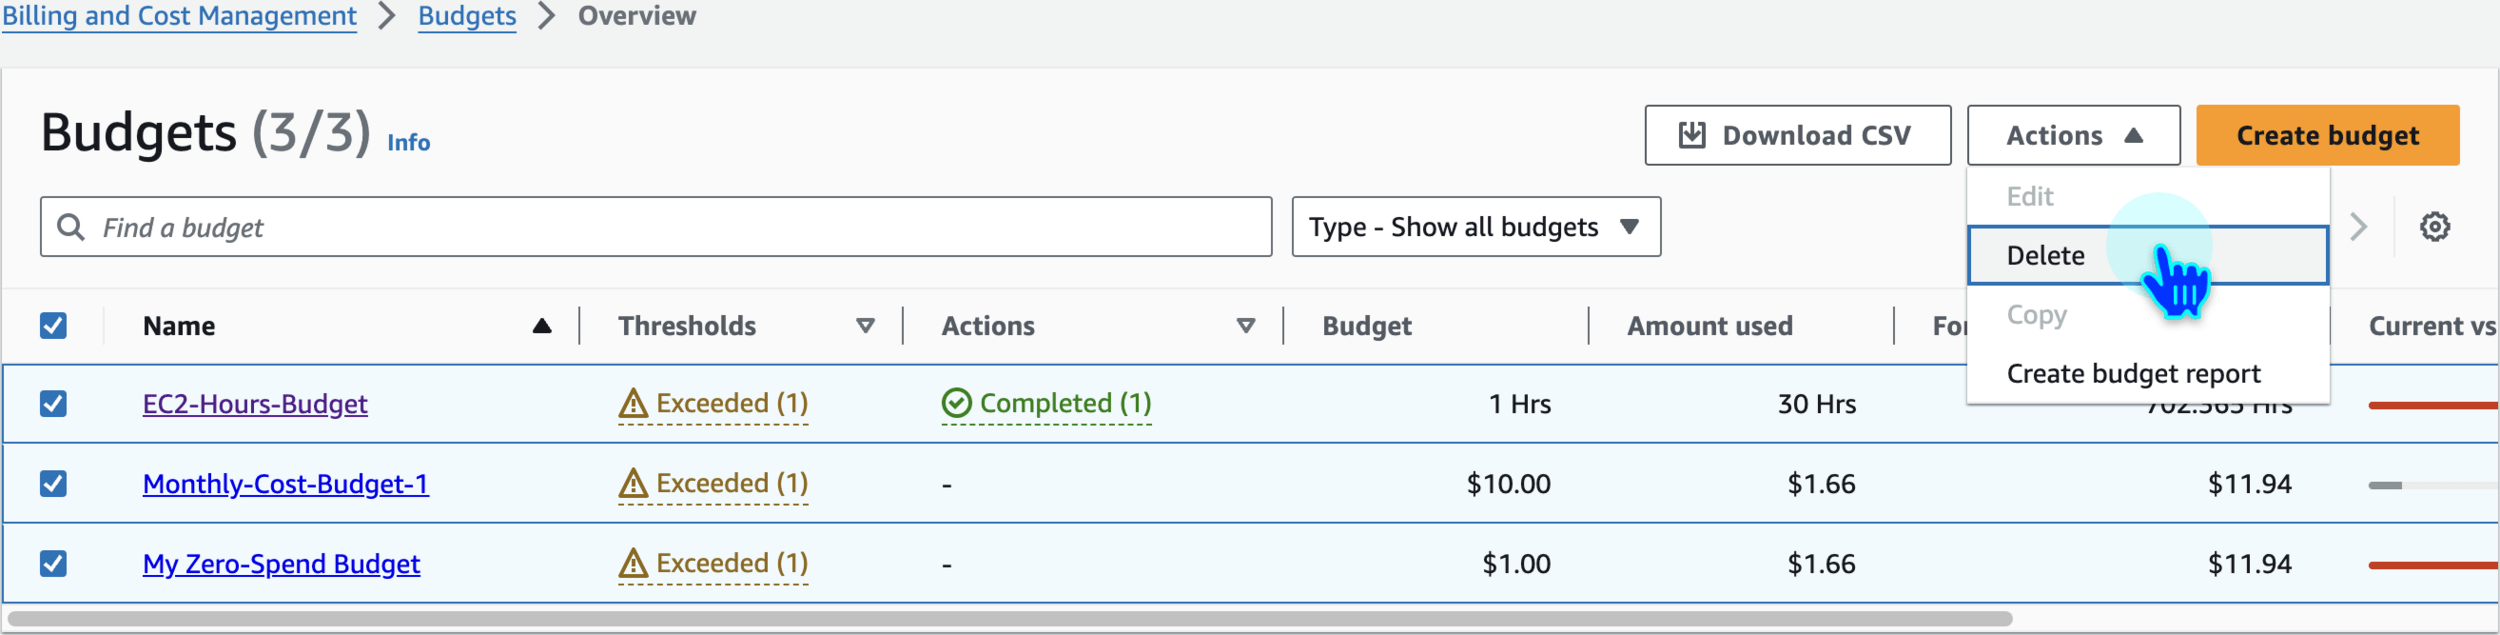Go to next page chevron
Viewport: 2500px width, 635px height.
(2358, 227)
